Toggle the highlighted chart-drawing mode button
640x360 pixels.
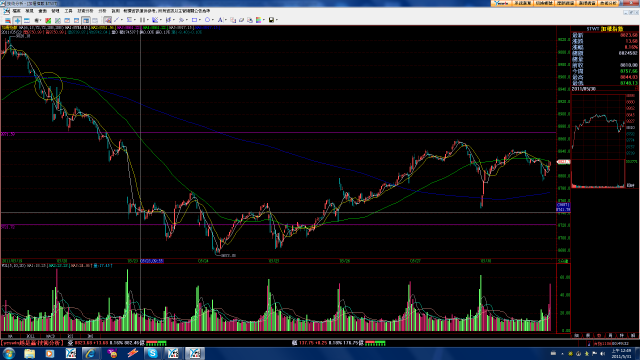coord(107,20)
